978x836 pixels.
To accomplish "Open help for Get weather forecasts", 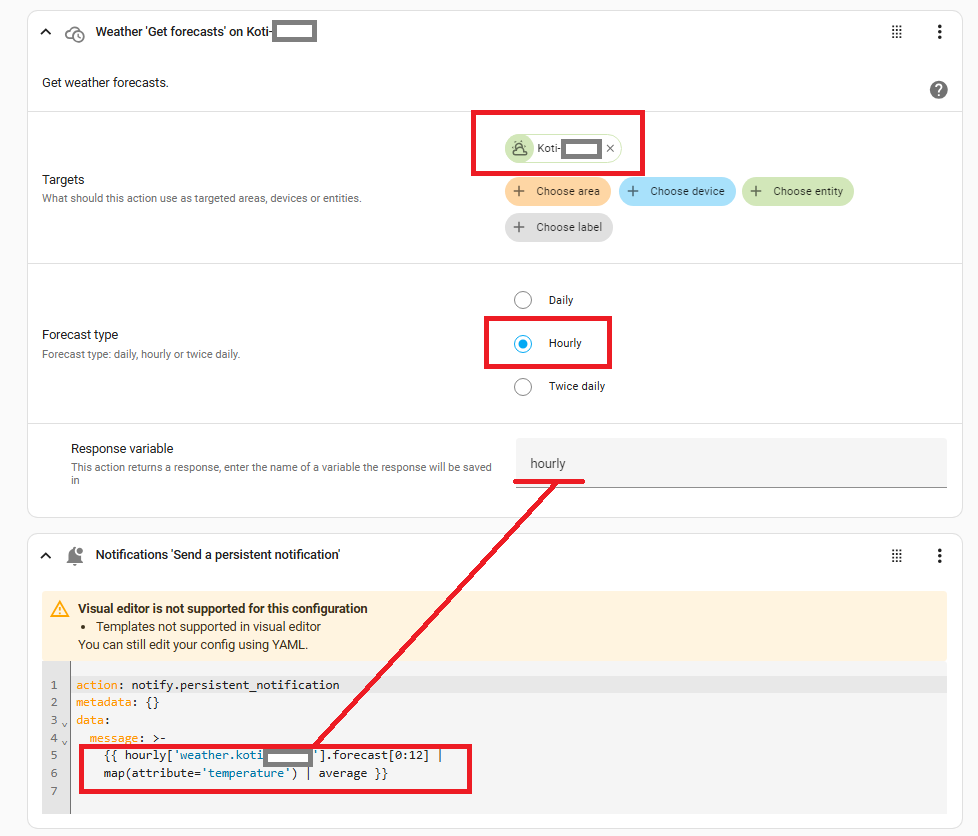I will tap(938, 90).
